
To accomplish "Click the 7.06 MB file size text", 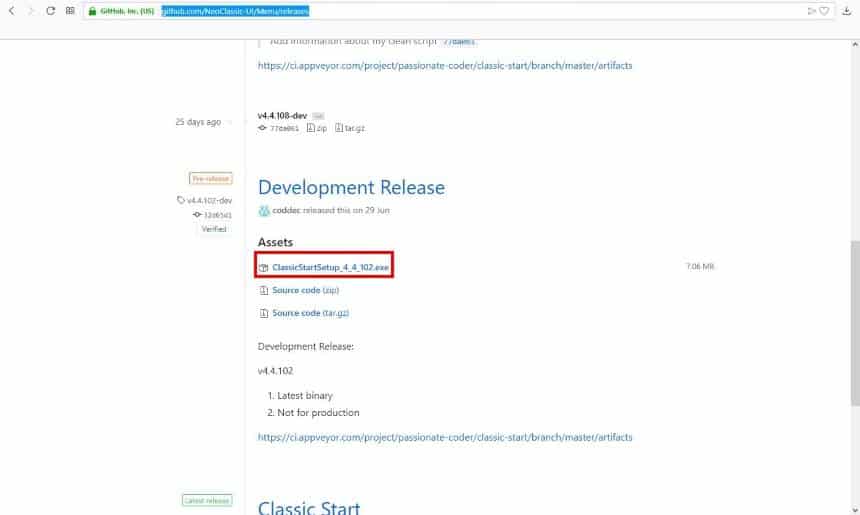I will coord(700,267).
